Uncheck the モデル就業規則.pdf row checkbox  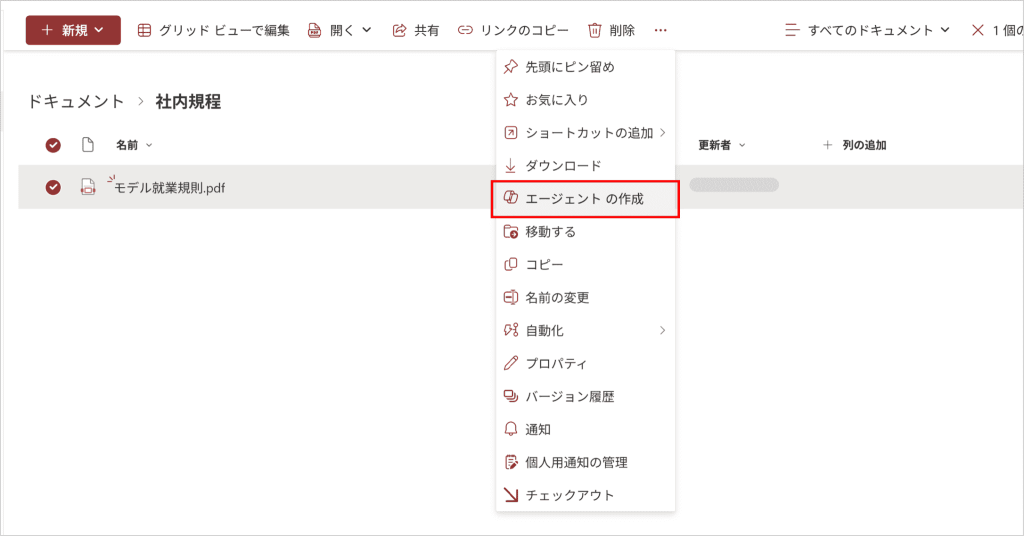point(53,187)
